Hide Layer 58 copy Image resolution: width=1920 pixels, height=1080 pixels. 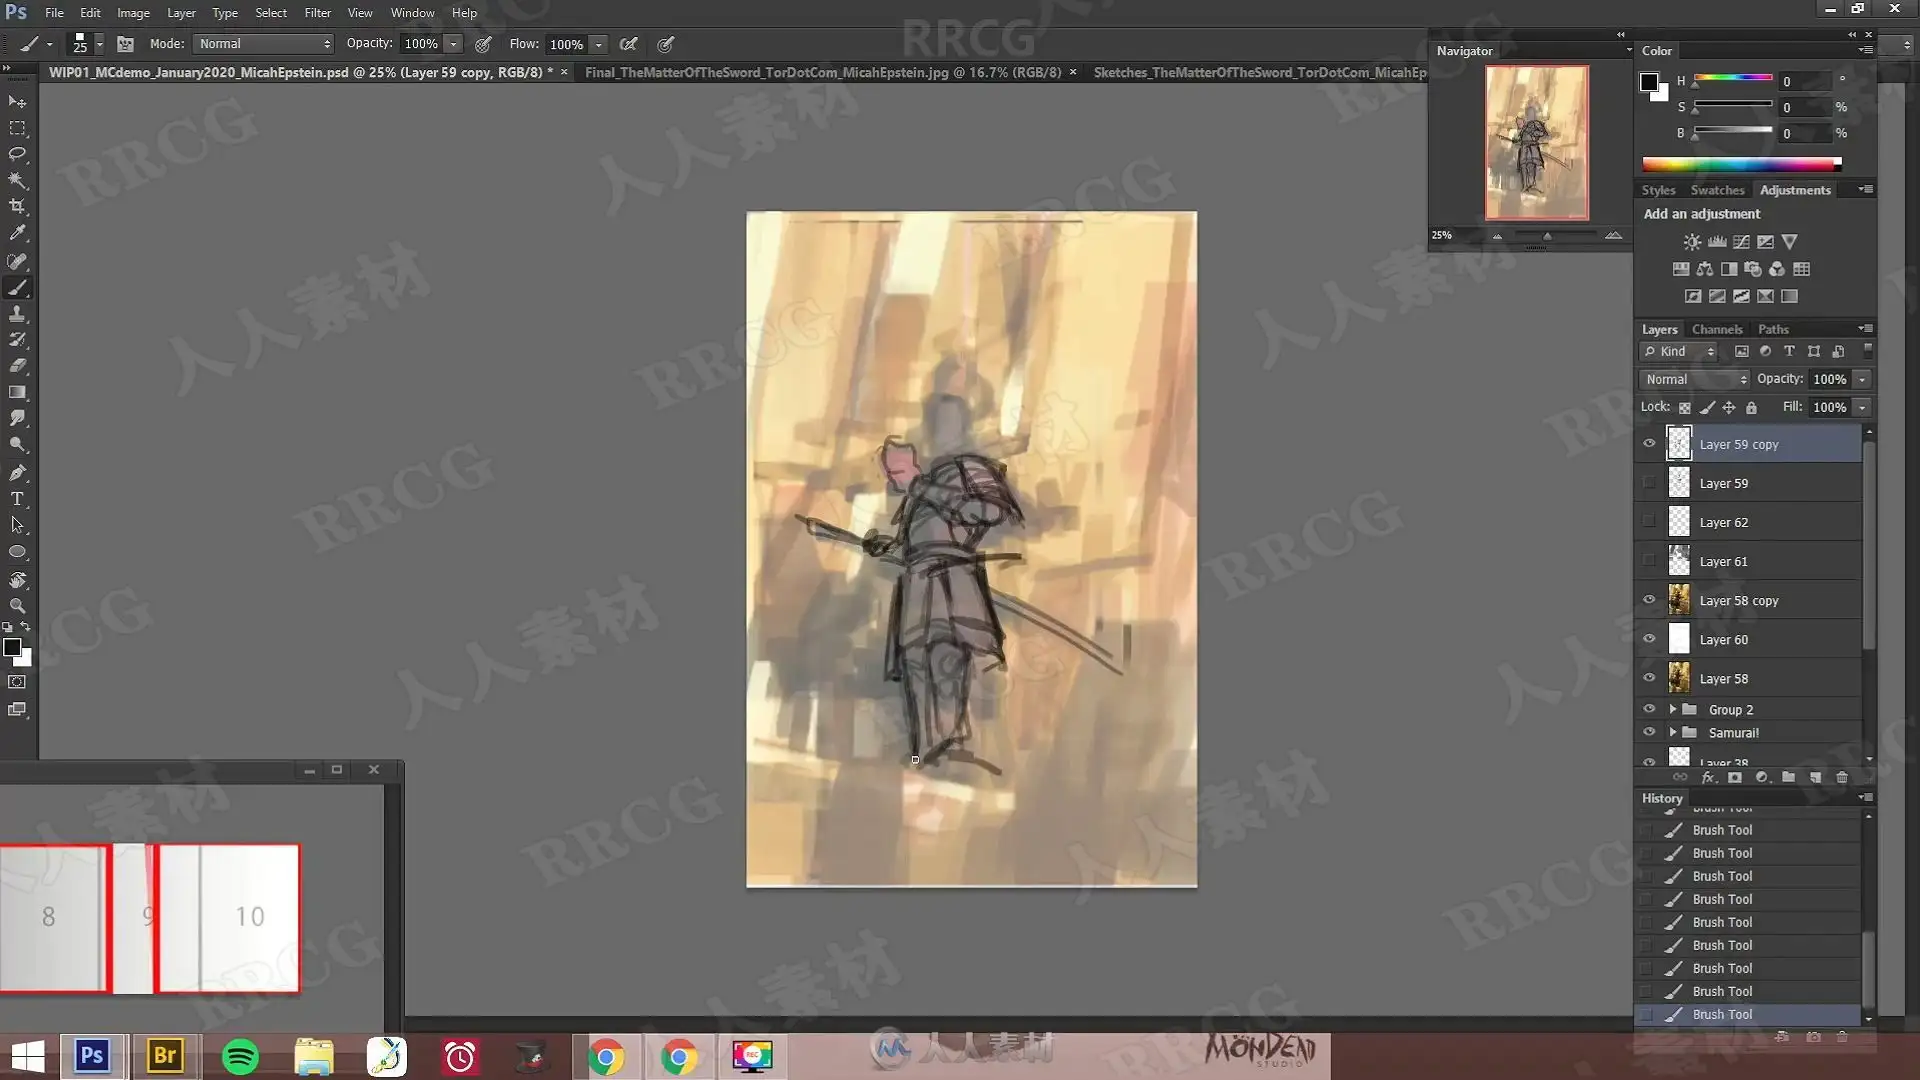coord(1649,600)
